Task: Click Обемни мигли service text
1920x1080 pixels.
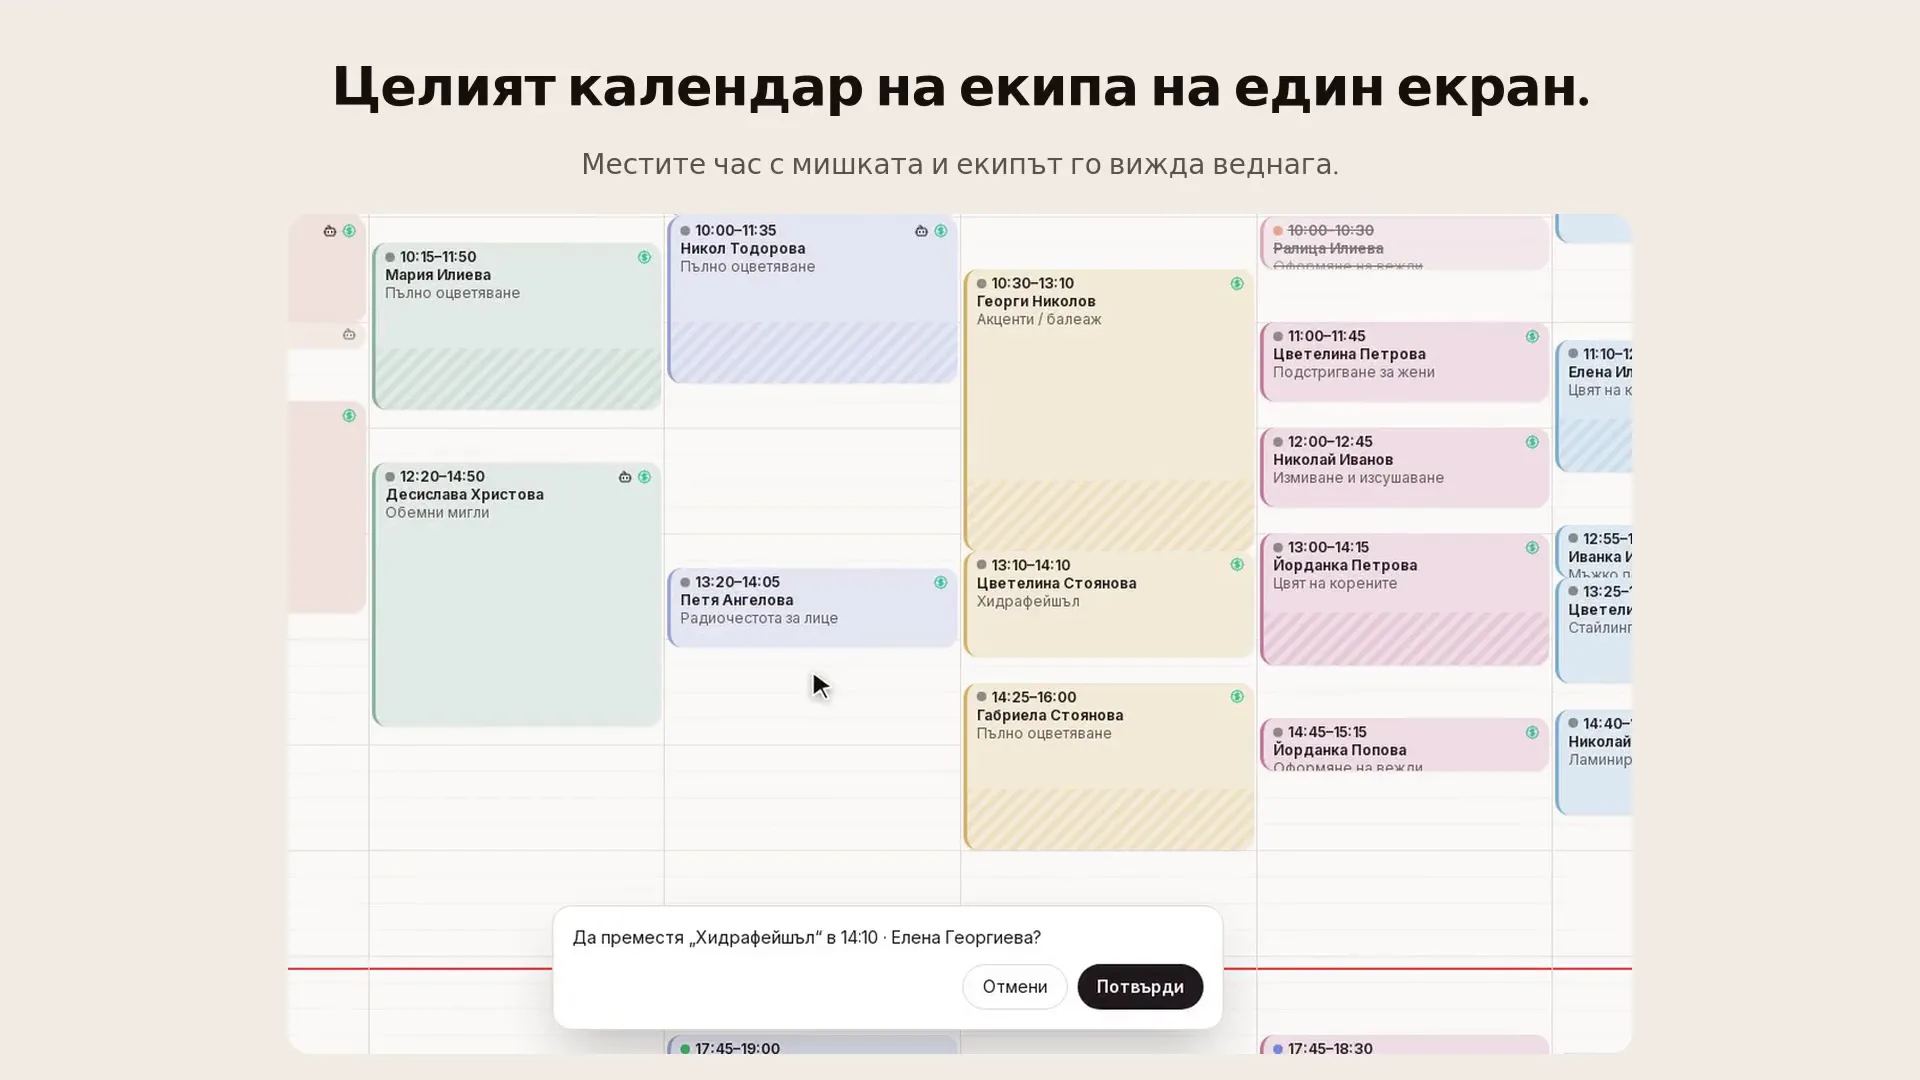Action: click(x=437, y=512)
